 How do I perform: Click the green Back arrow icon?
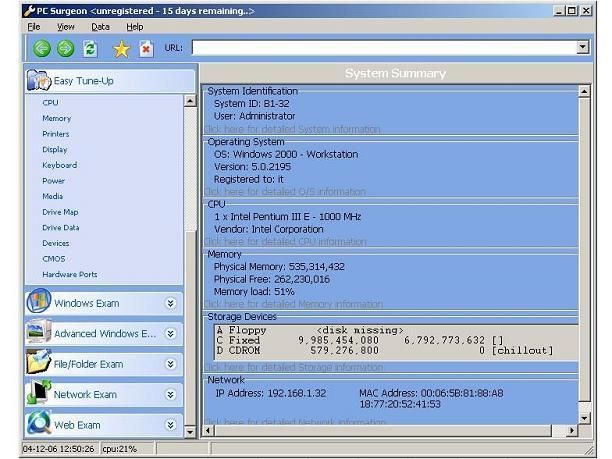(x=41, y=48)
